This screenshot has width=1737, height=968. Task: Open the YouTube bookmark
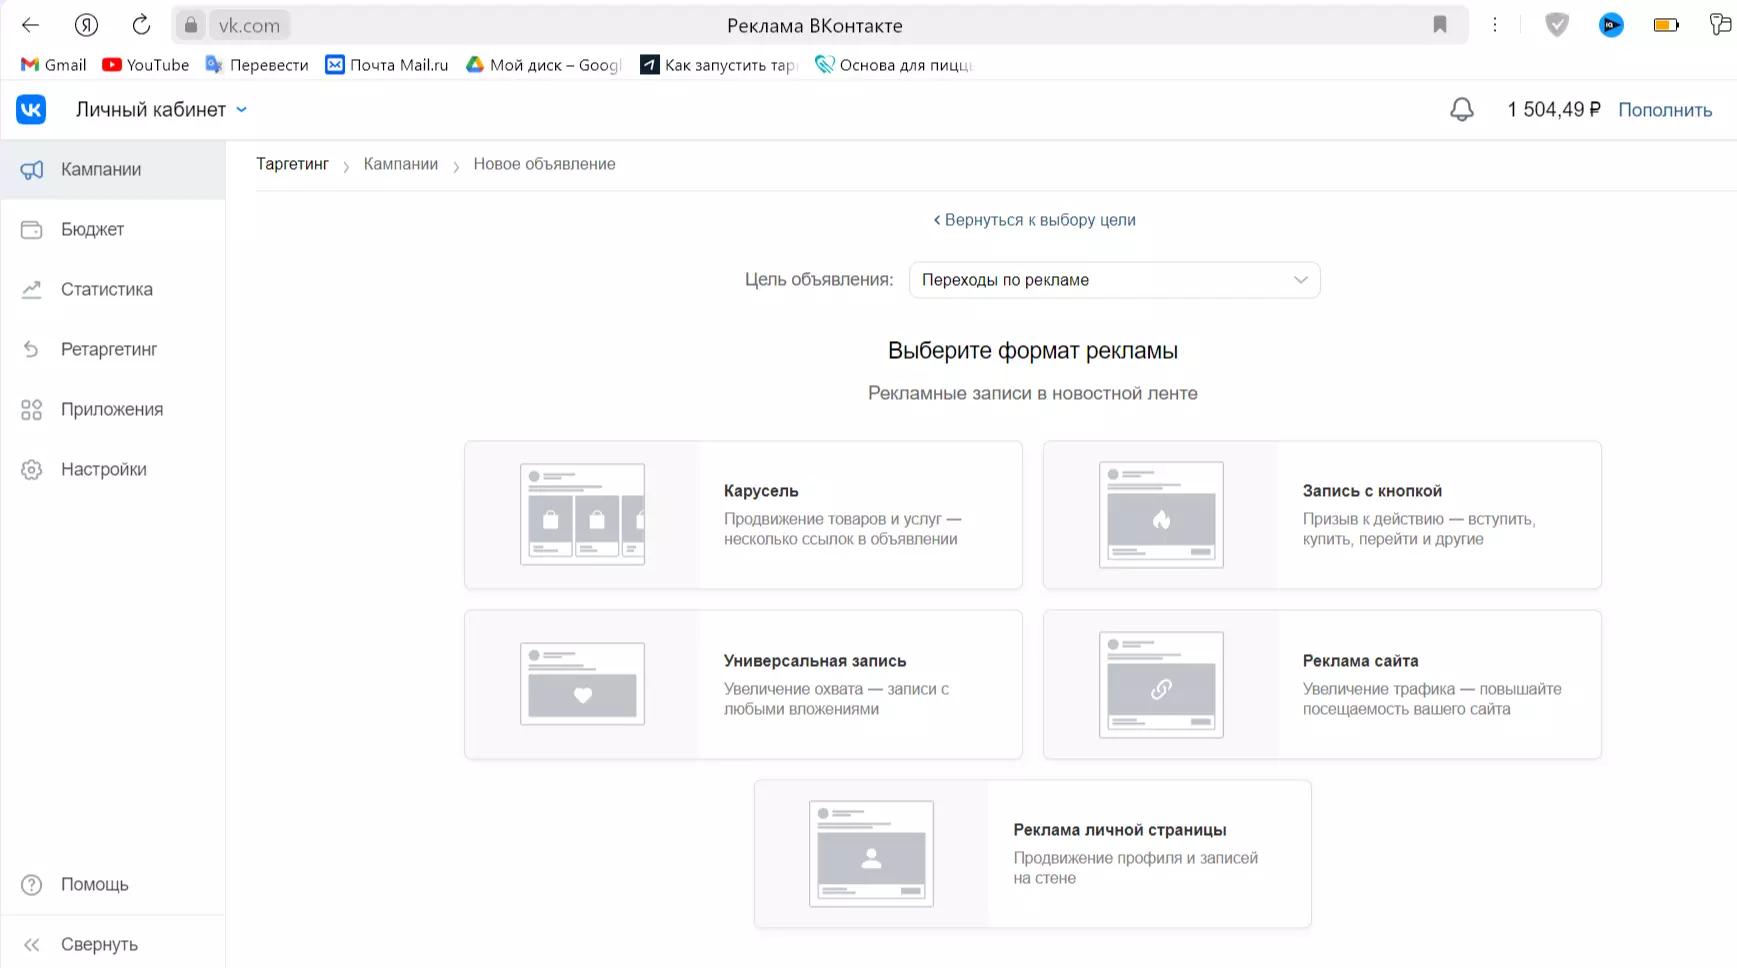click(146, 65)
